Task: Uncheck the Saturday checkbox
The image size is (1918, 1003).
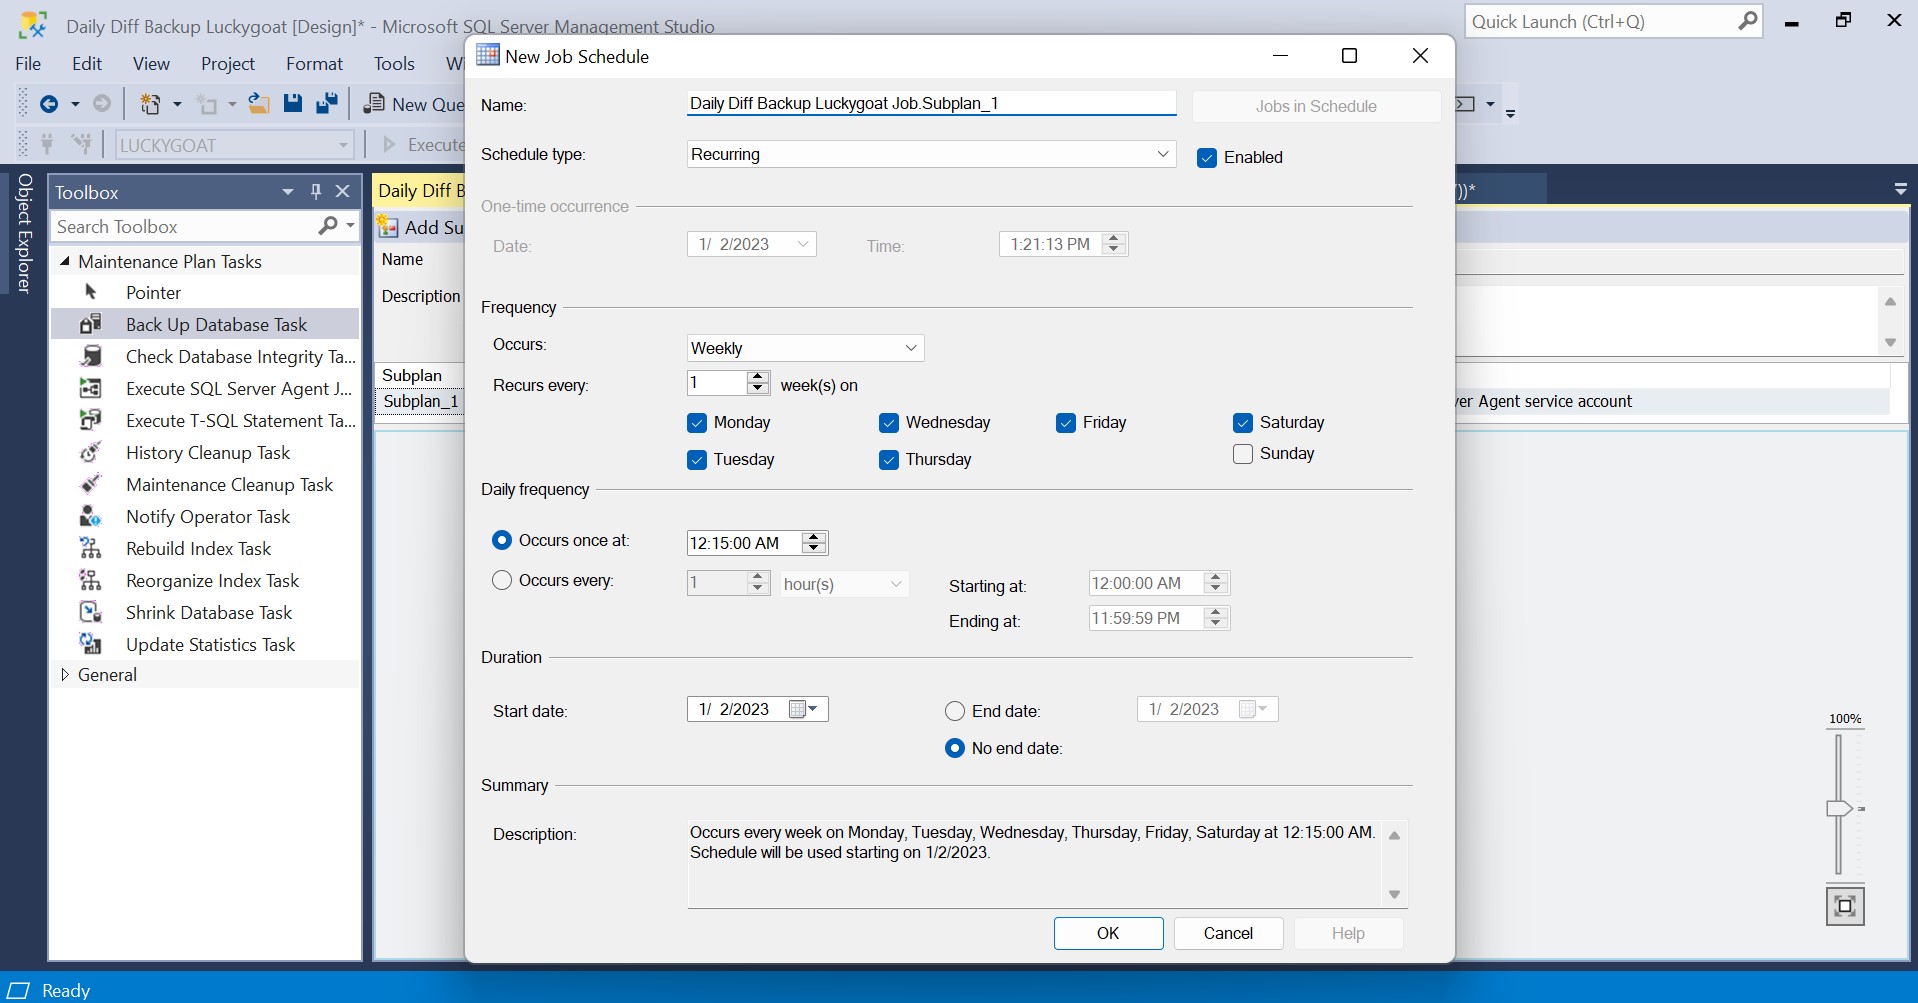Action: [1243, 423]
